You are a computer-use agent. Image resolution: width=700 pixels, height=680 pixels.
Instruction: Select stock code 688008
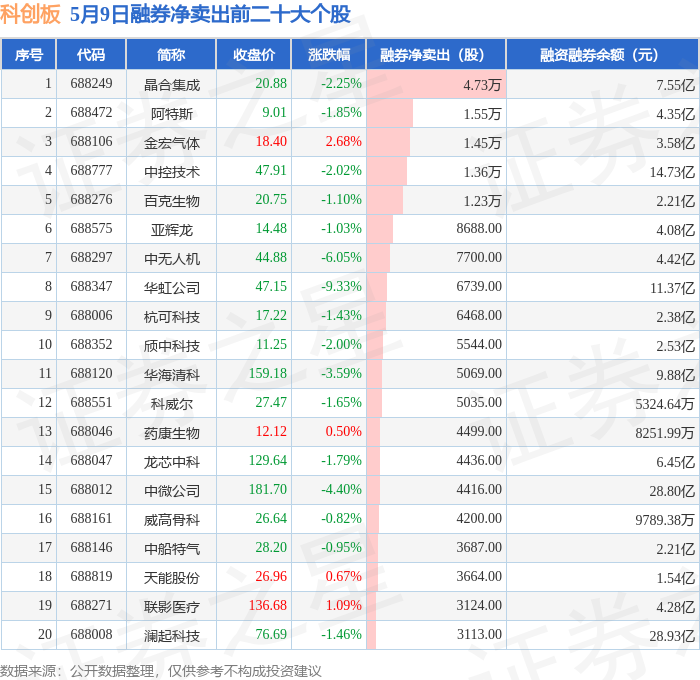coord(91,635)
